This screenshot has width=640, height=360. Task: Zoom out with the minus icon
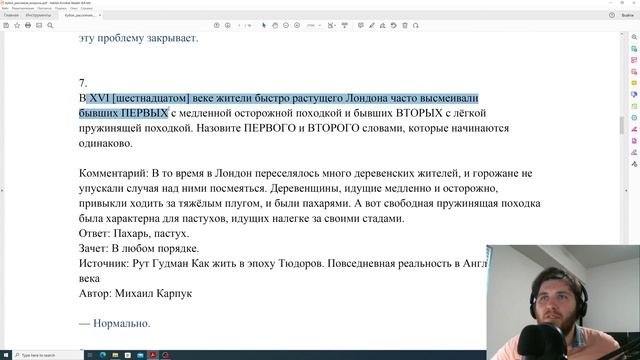pyautogui.click(x=286, y=25)
